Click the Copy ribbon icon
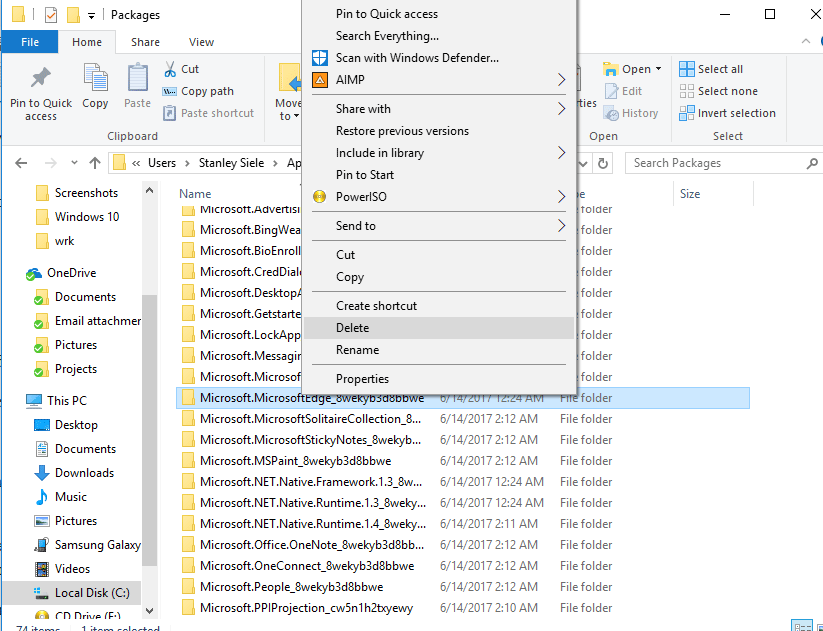Screen dimensions: 823x631 coord(95,79)
